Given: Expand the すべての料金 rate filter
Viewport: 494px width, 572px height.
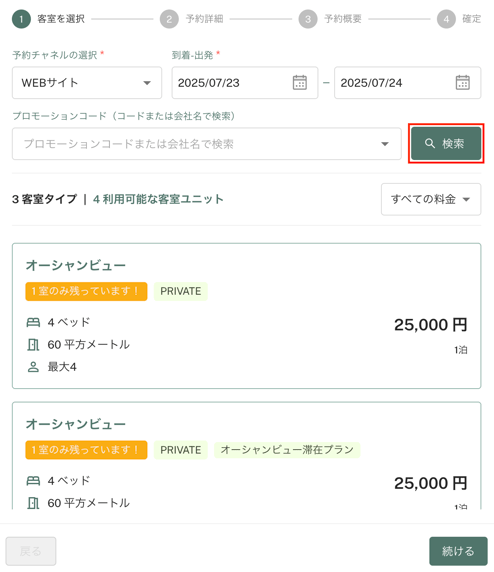Looking at the screenshot, I should (431, 199).
